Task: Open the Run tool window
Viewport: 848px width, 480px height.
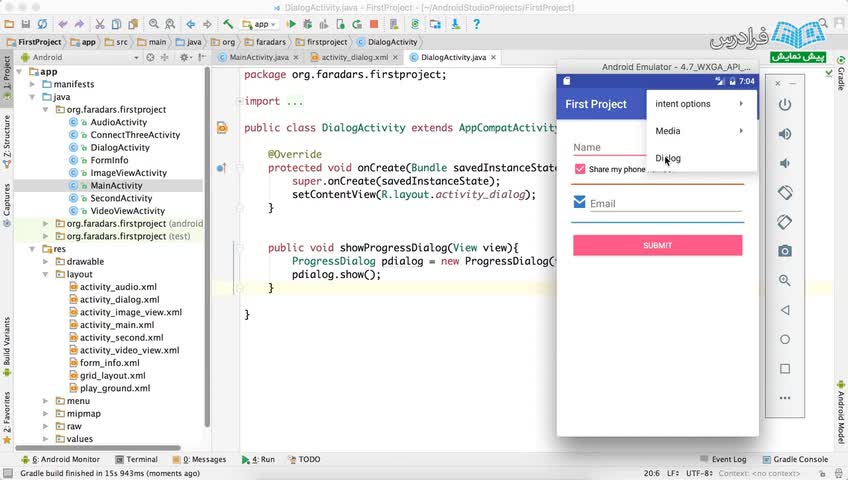Action: [x=259, y=459]
